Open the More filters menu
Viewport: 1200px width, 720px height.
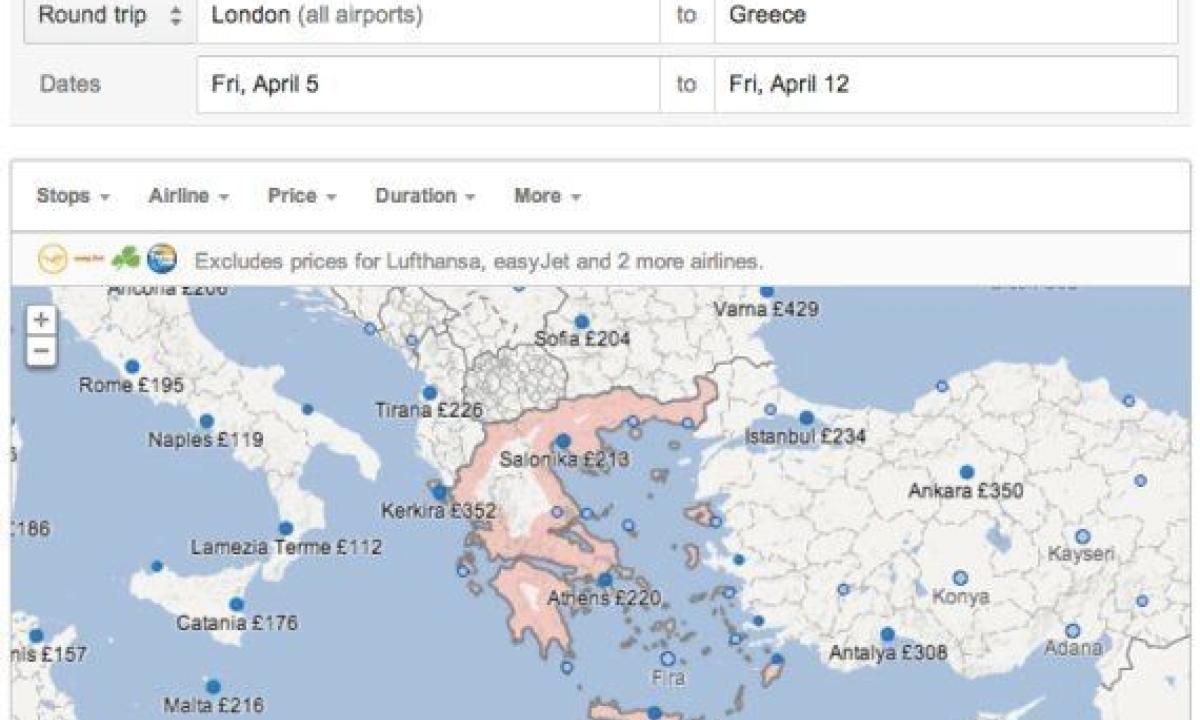tap(546, 196)
